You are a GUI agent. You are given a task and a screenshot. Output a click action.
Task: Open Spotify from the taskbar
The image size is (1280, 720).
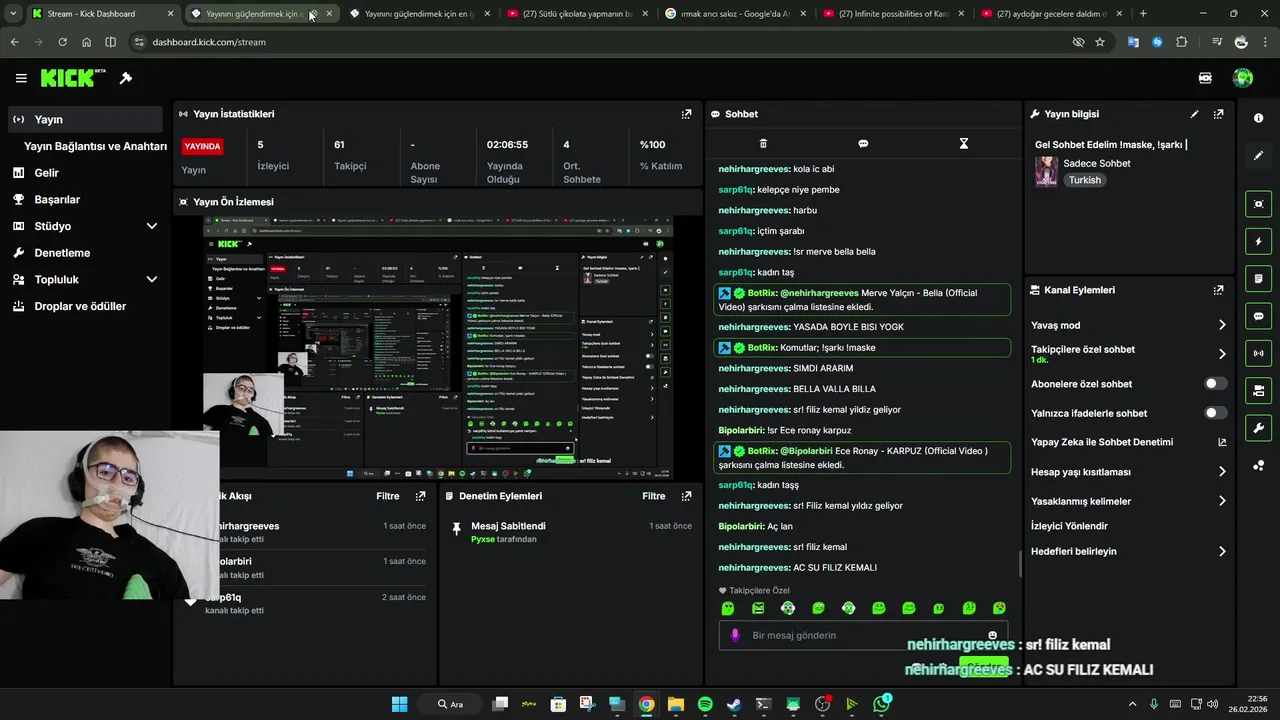pyautogui.click(x=705, y=704)
